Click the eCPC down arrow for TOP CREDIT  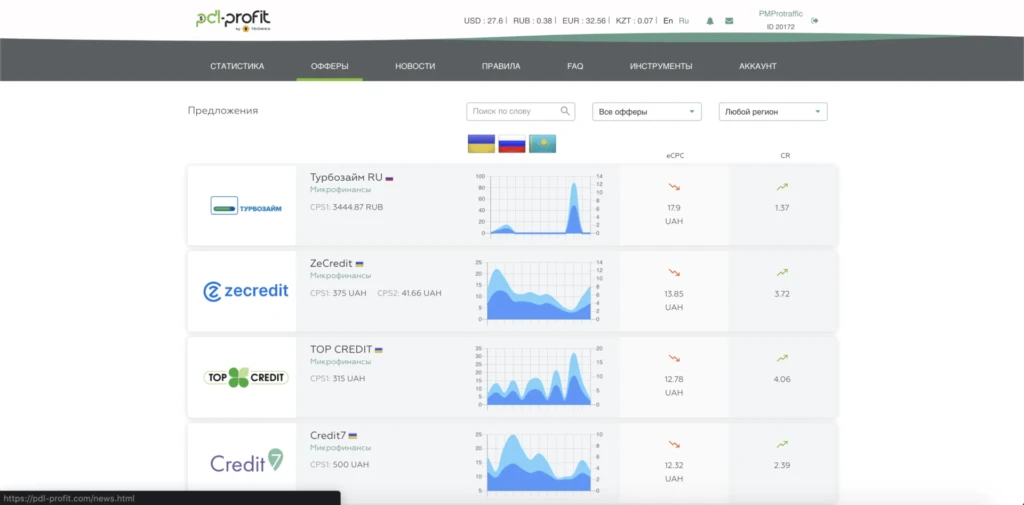674,359
